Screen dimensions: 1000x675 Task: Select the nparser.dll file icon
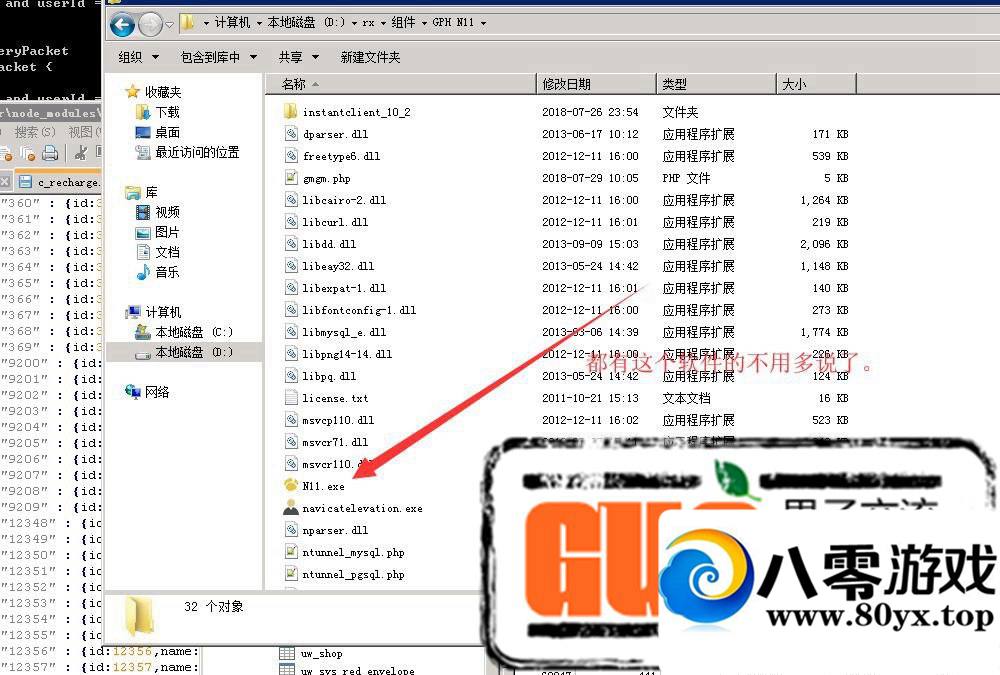[291, 530]
